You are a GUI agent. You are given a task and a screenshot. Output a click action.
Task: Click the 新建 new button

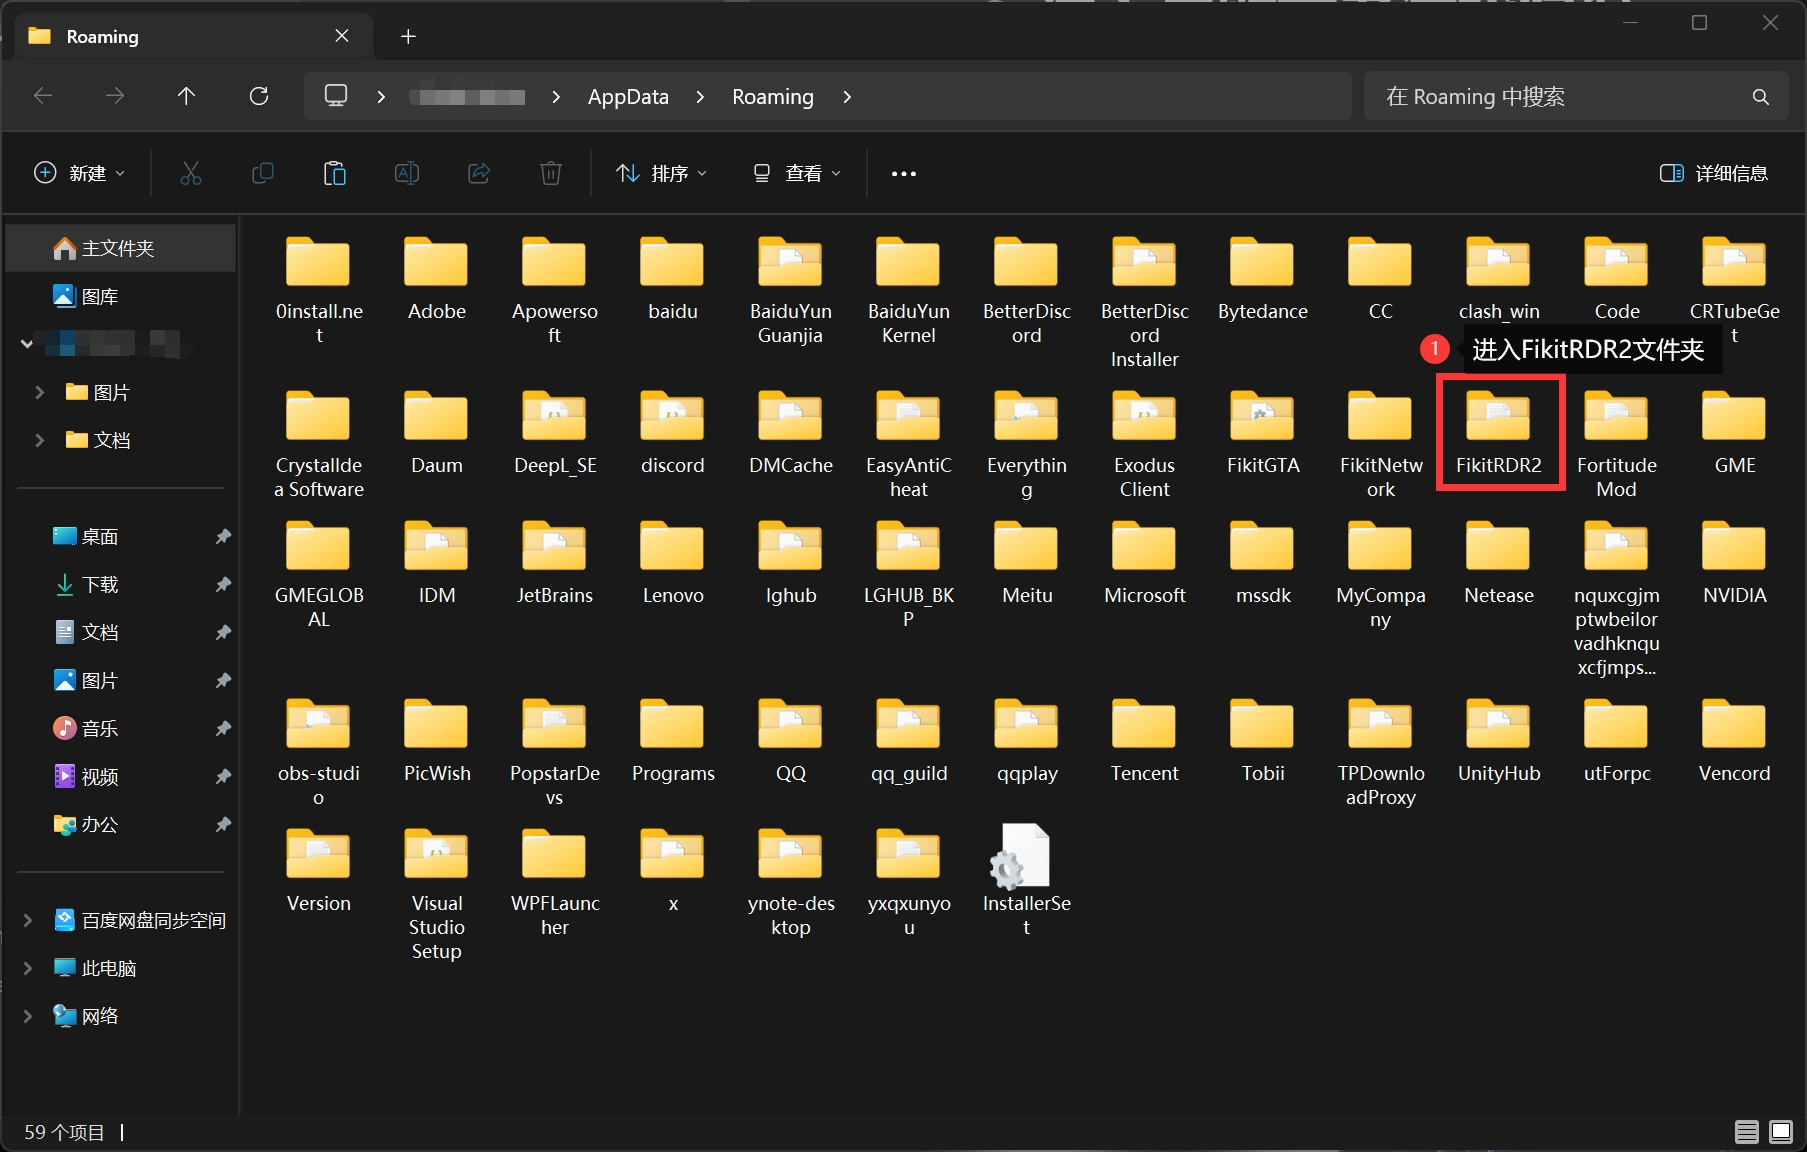click(x=80, y=173)
